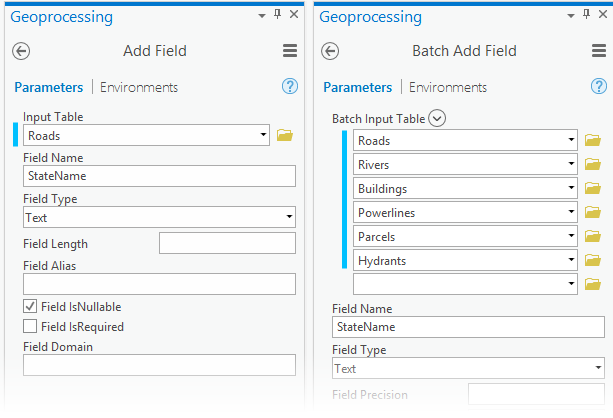Switch to Environments tab in Add Field
Screen dimensions: 613x418
point(139,87)
